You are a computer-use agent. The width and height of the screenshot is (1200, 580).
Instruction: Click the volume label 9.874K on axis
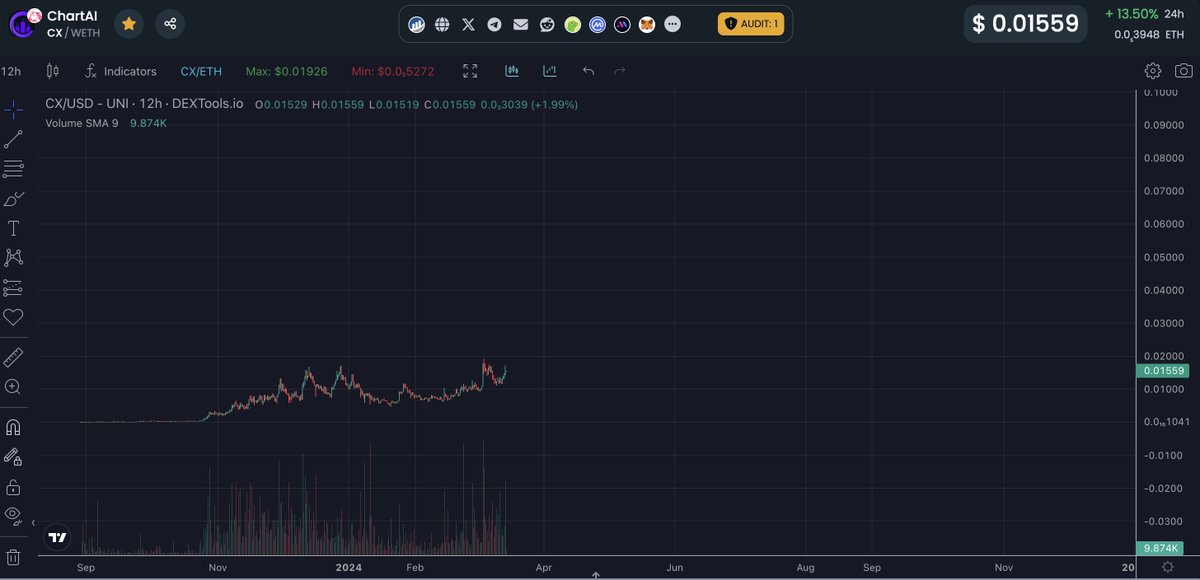[x=1161, y=548]
